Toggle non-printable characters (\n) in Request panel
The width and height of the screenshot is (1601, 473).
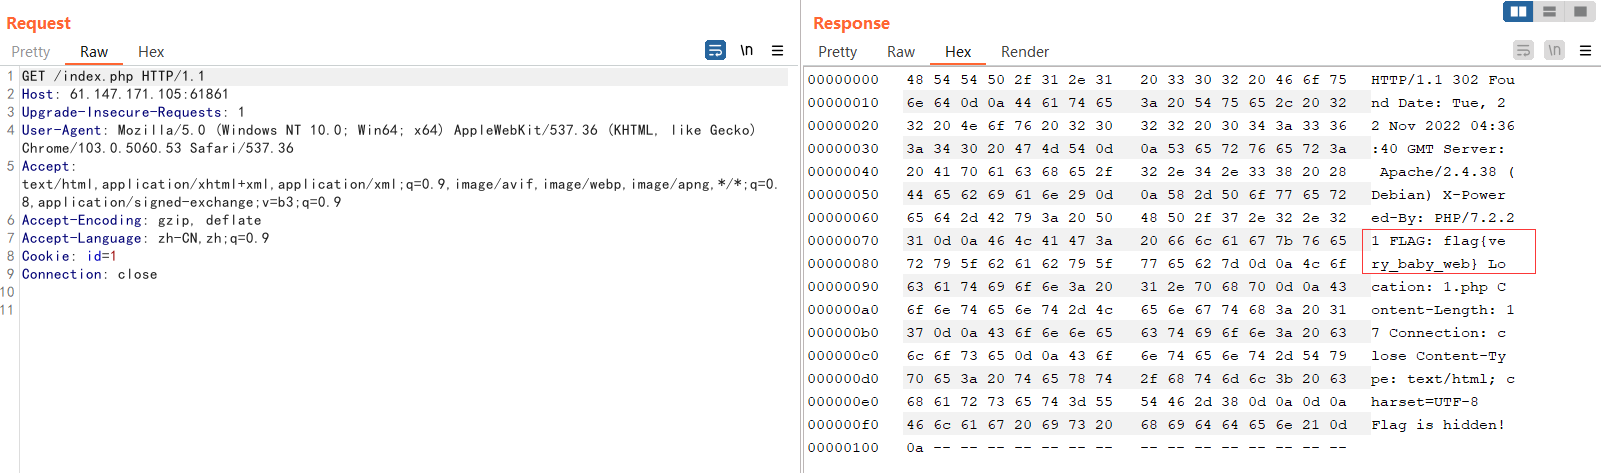[746, 50]
